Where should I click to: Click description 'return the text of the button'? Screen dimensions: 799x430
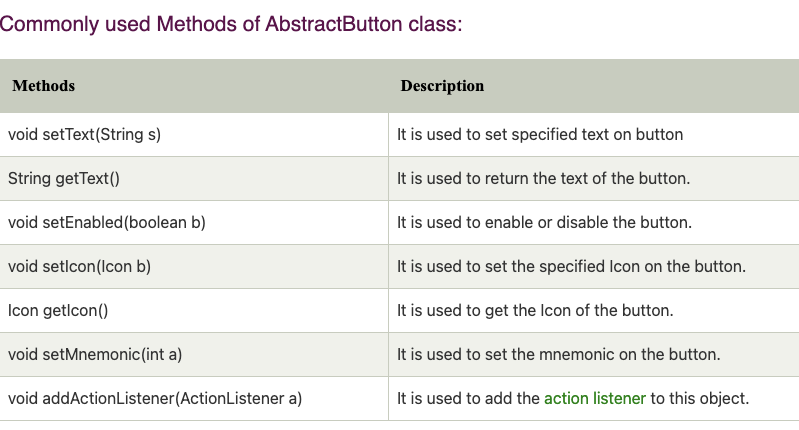point(544,178)
